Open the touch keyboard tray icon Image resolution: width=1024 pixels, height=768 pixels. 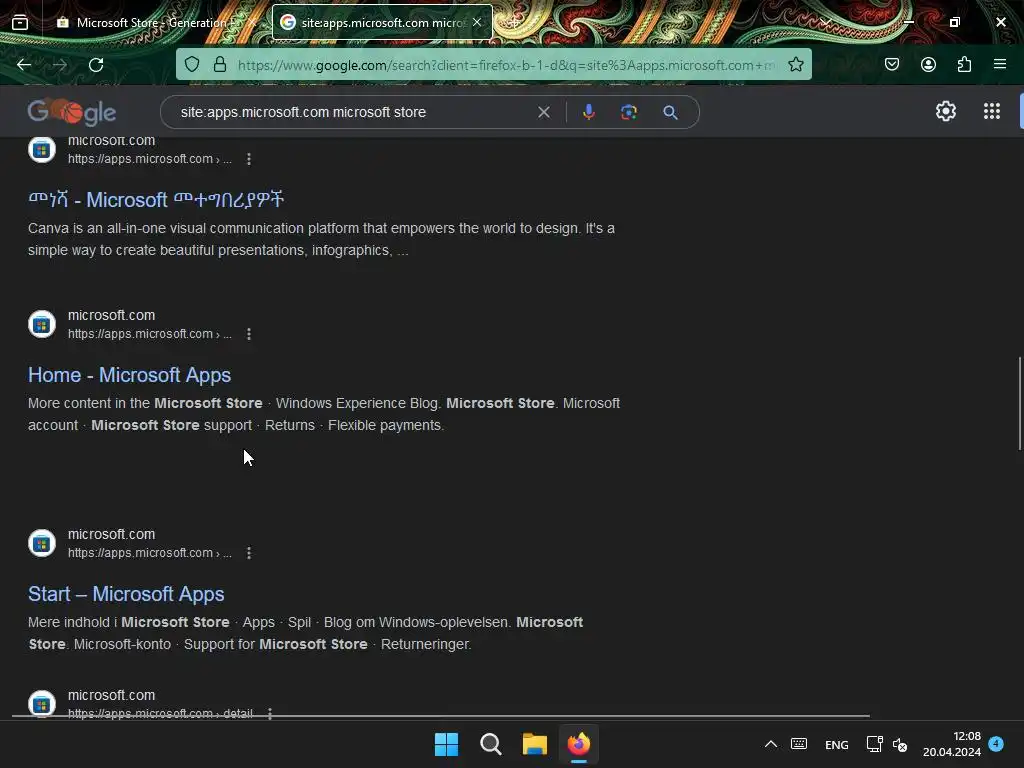pyautogui.click(x=799, y=744)
